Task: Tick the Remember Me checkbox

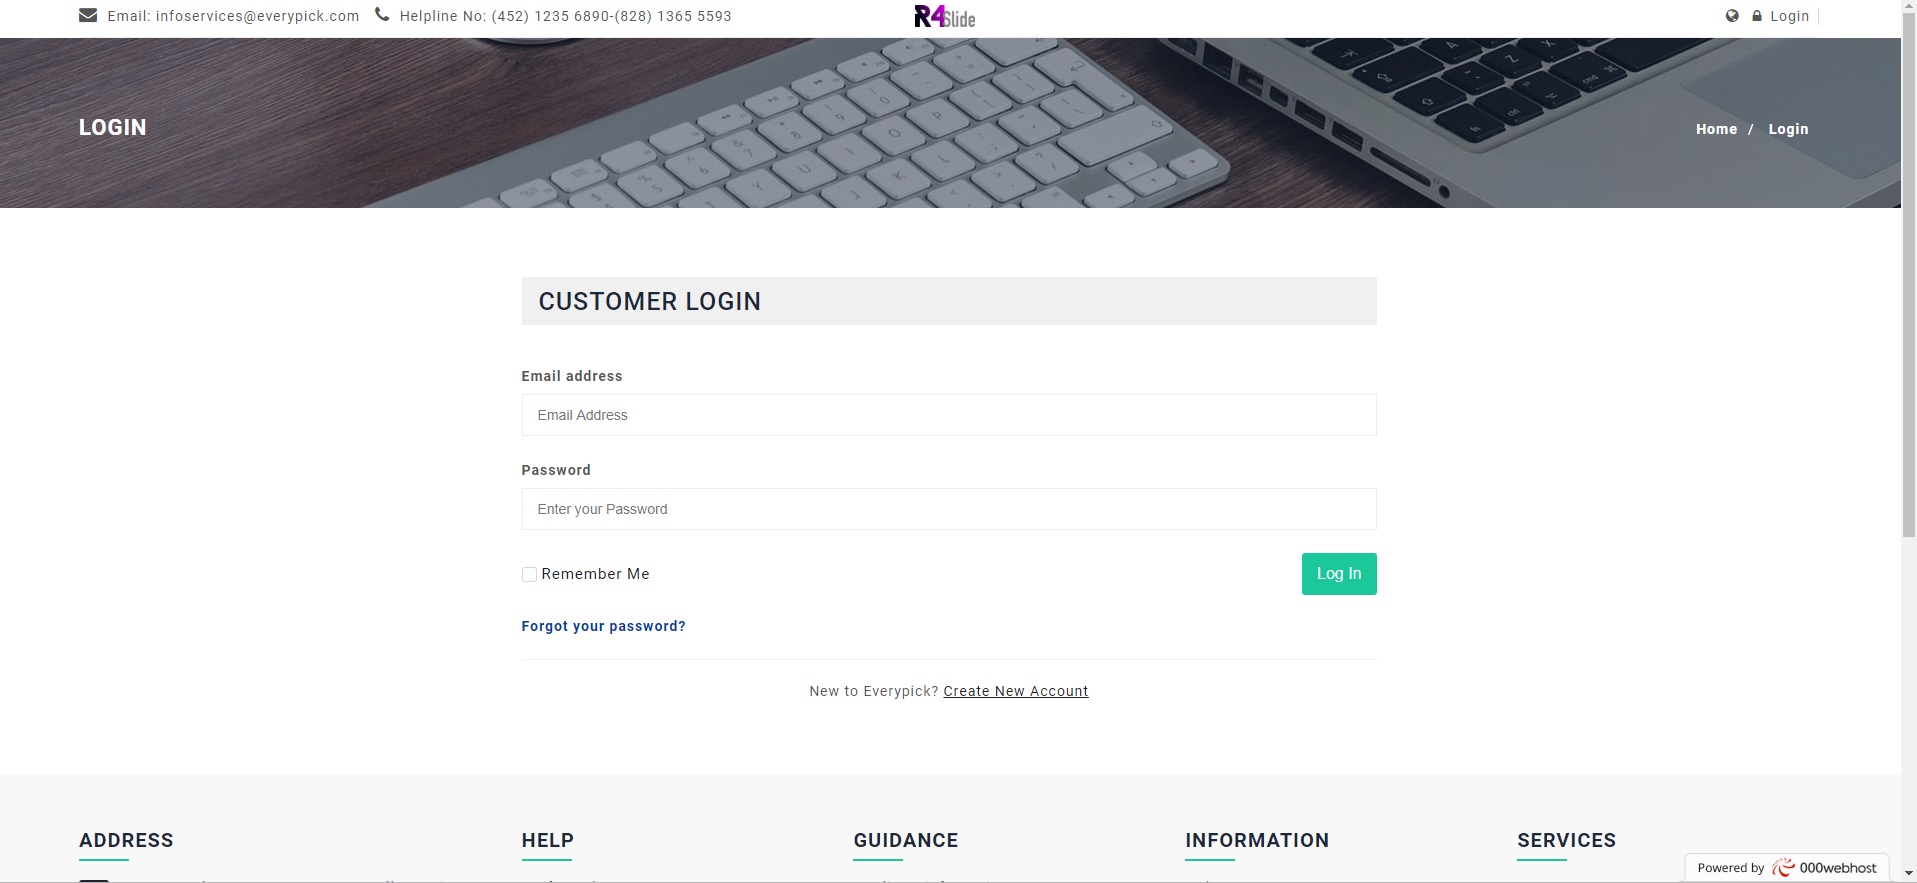Action: pyautogui.click(x=529, y=574)
